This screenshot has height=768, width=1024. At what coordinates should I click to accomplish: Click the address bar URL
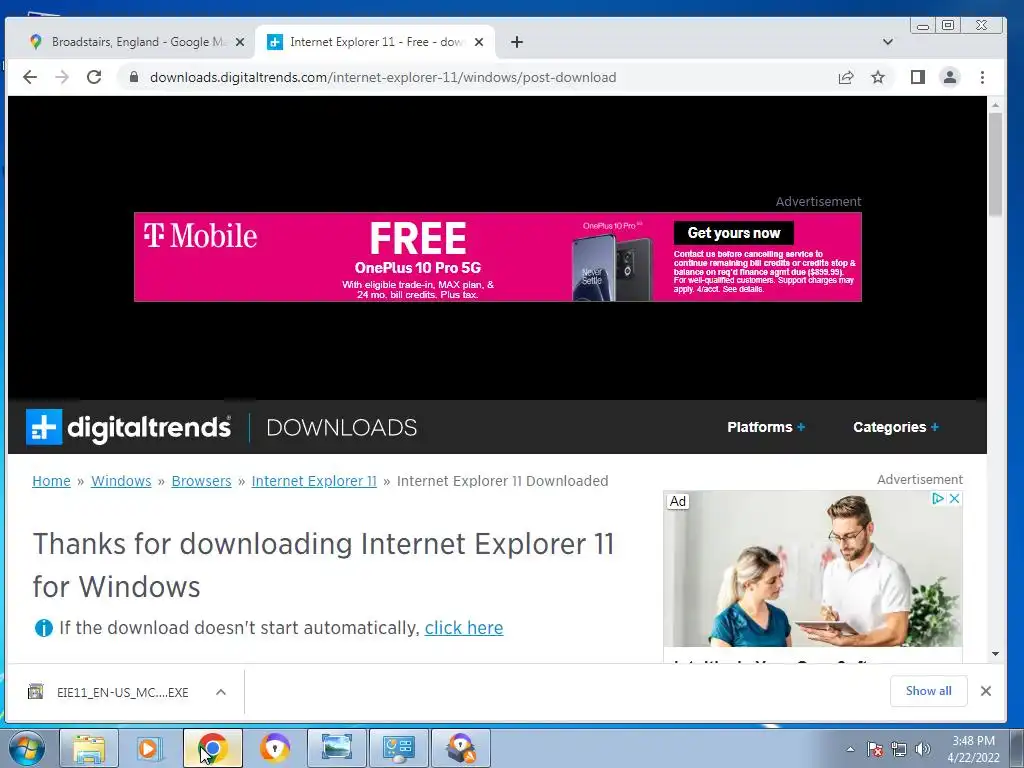[x=383, y=77]
